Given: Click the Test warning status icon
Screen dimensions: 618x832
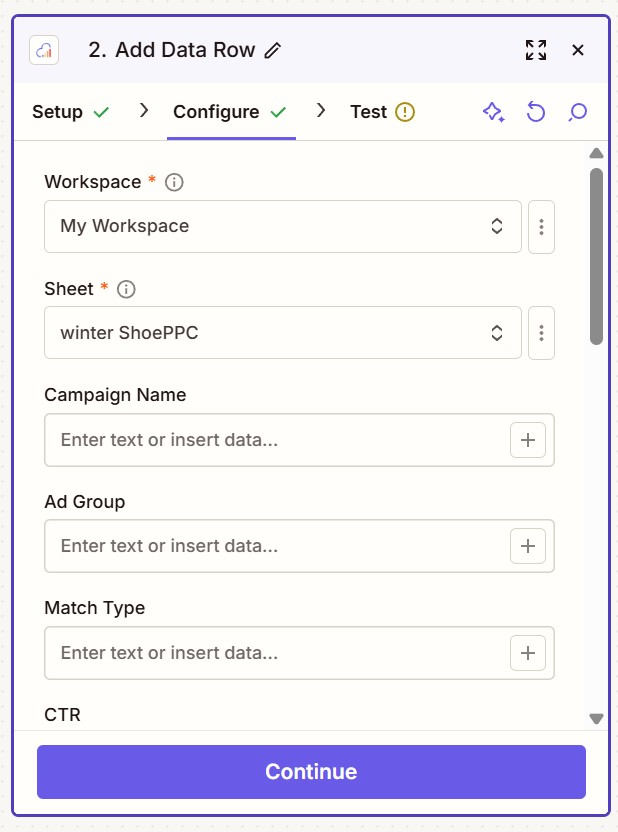Looking at the screenshot, I should tap(405, 112).
